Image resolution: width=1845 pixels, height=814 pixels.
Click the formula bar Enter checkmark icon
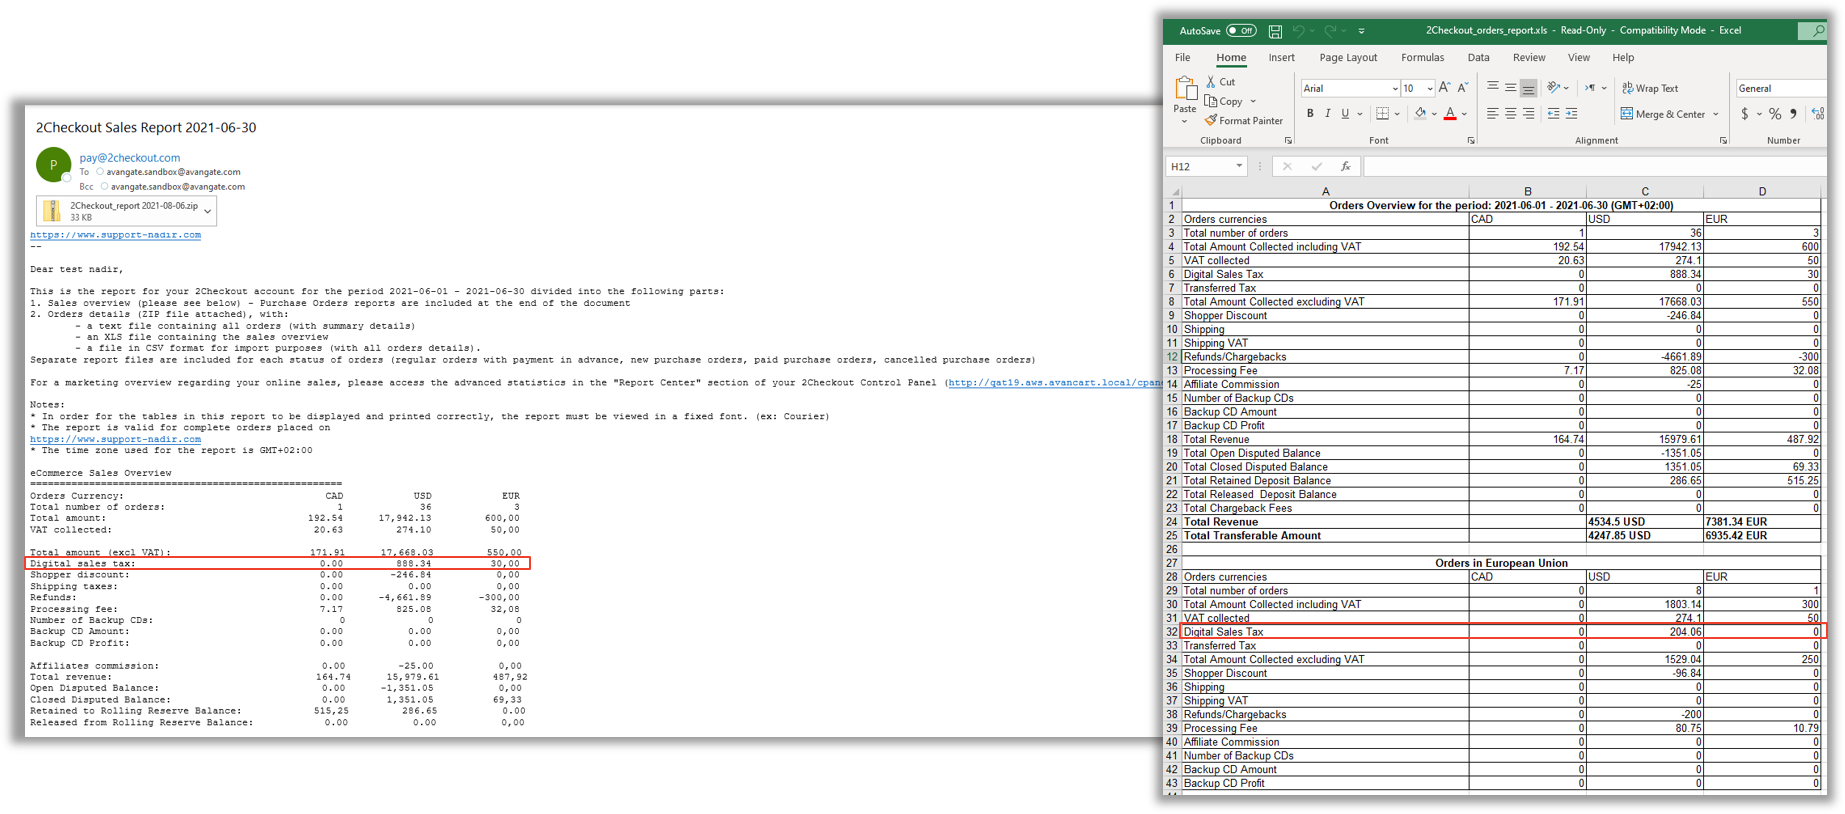click(x=1317, y=167)
